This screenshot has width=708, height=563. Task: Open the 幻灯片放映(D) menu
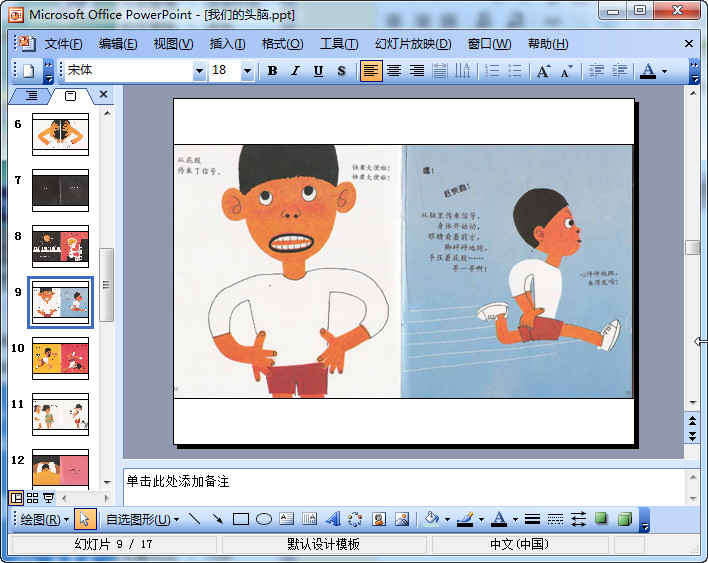(413, 44)
